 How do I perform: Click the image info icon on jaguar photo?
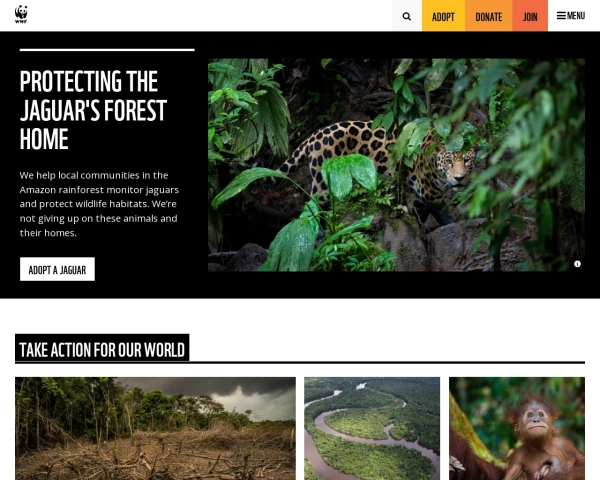(577, 264)
